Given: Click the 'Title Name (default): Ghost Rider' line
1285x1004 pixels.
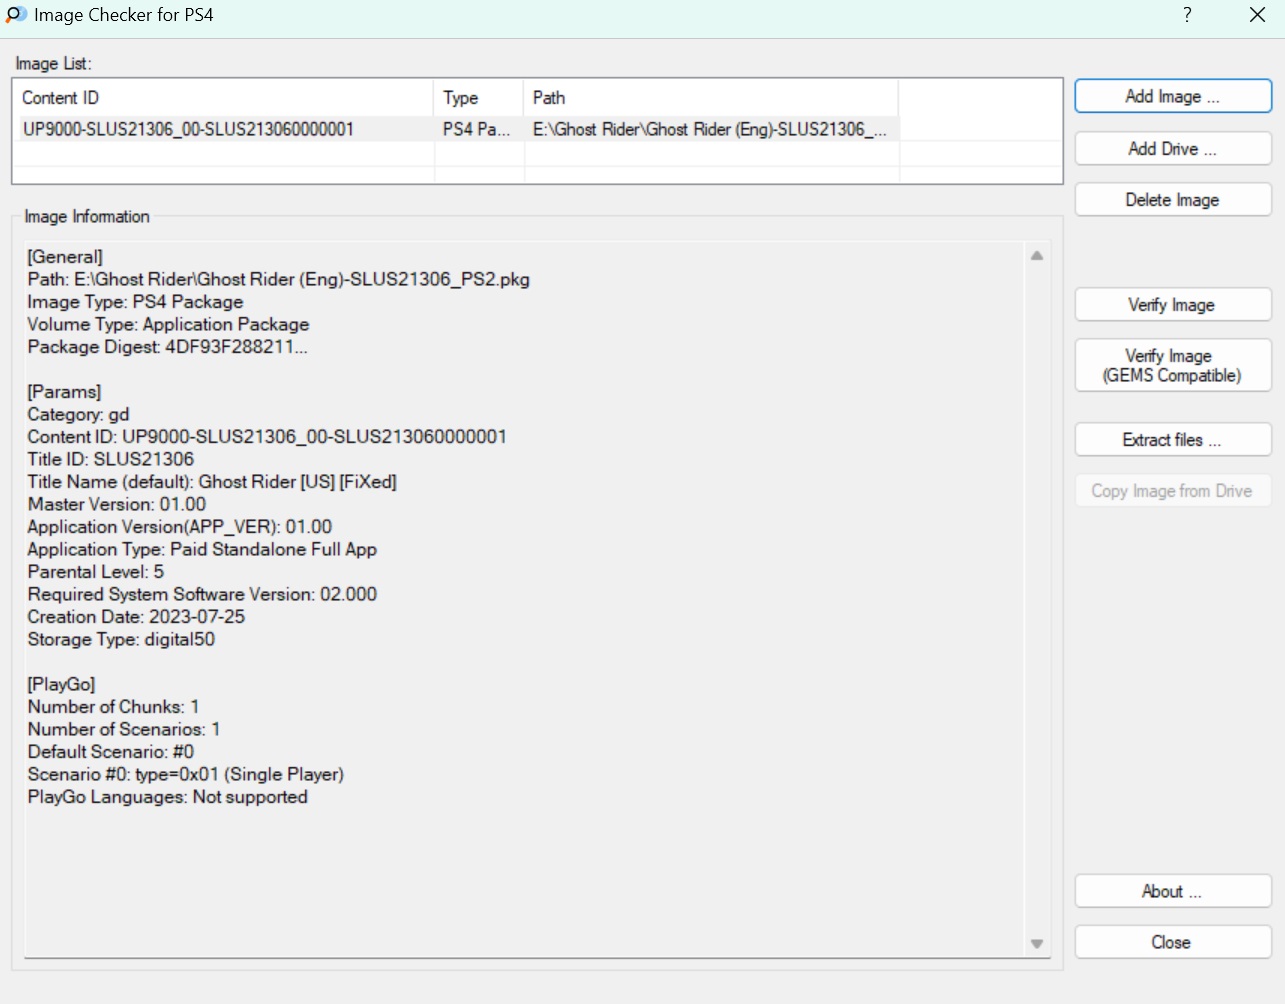Looking at the screenshot, I should pyautogui.click(x=212, y=482).
